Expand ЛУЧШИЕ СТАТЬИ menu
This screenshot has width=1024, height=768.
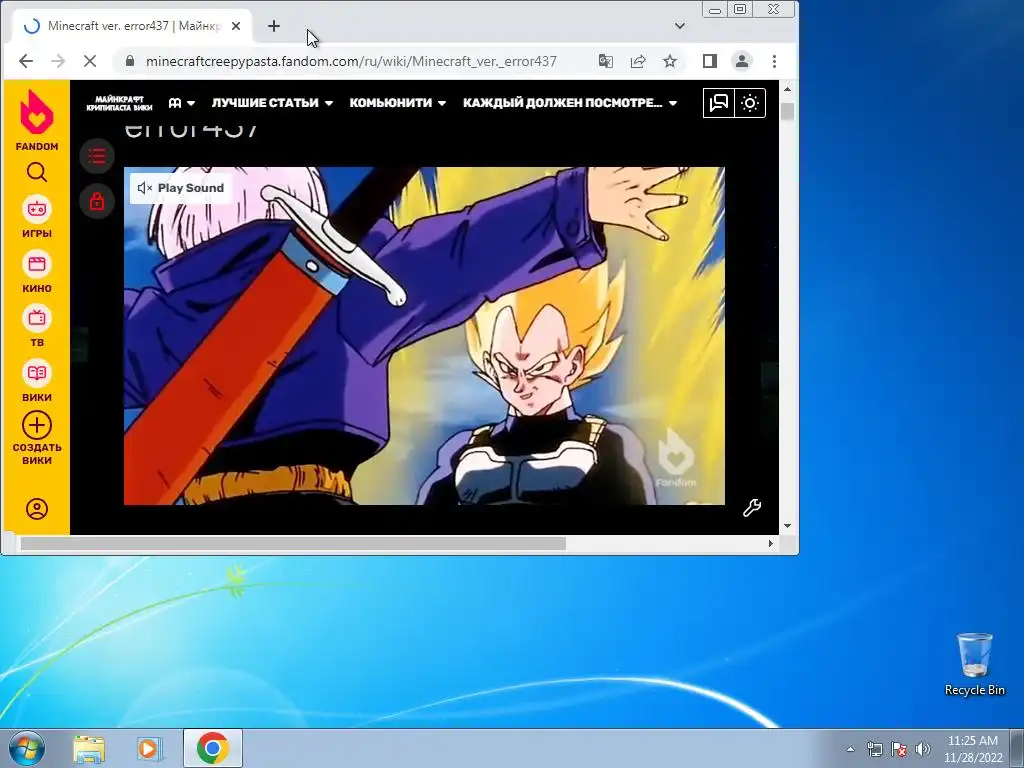[272, 103]
